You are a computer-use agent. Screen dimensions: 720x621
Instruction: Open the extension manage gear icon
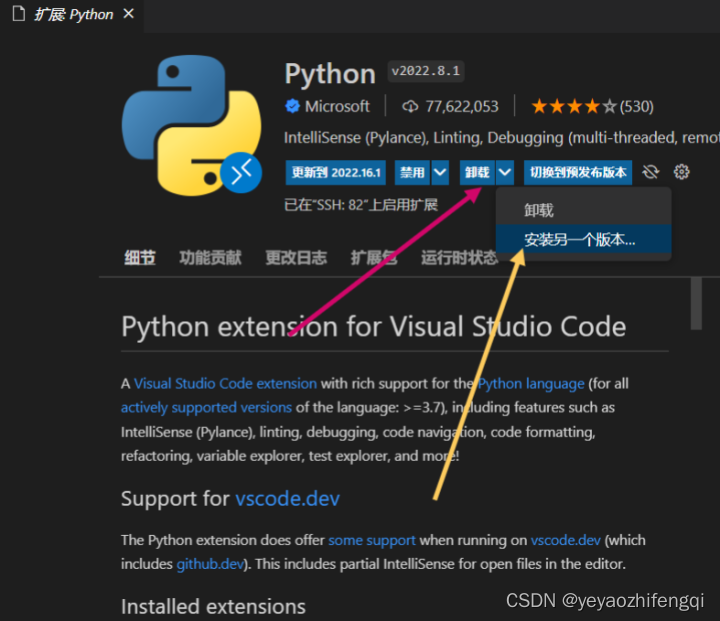point(681,172)
